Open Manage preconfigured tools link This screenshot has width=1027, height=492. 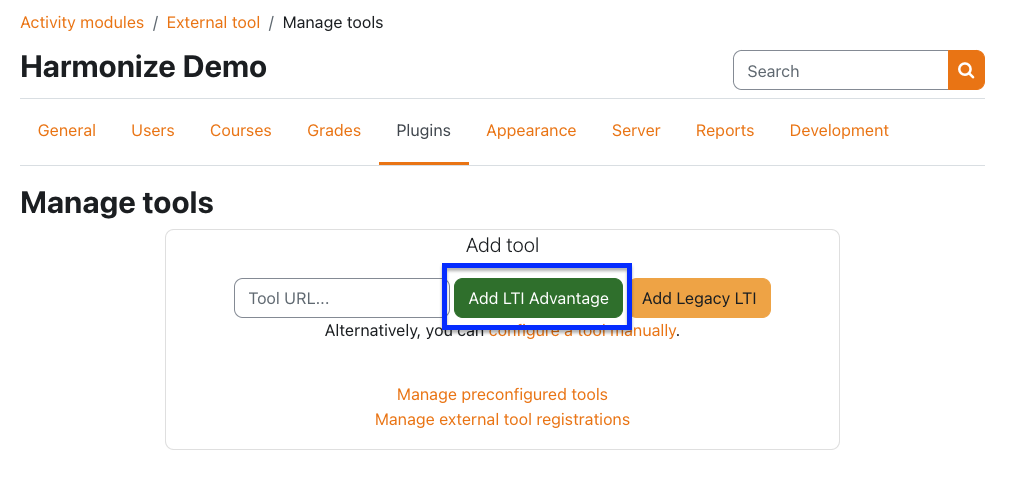tap(502, 395)
